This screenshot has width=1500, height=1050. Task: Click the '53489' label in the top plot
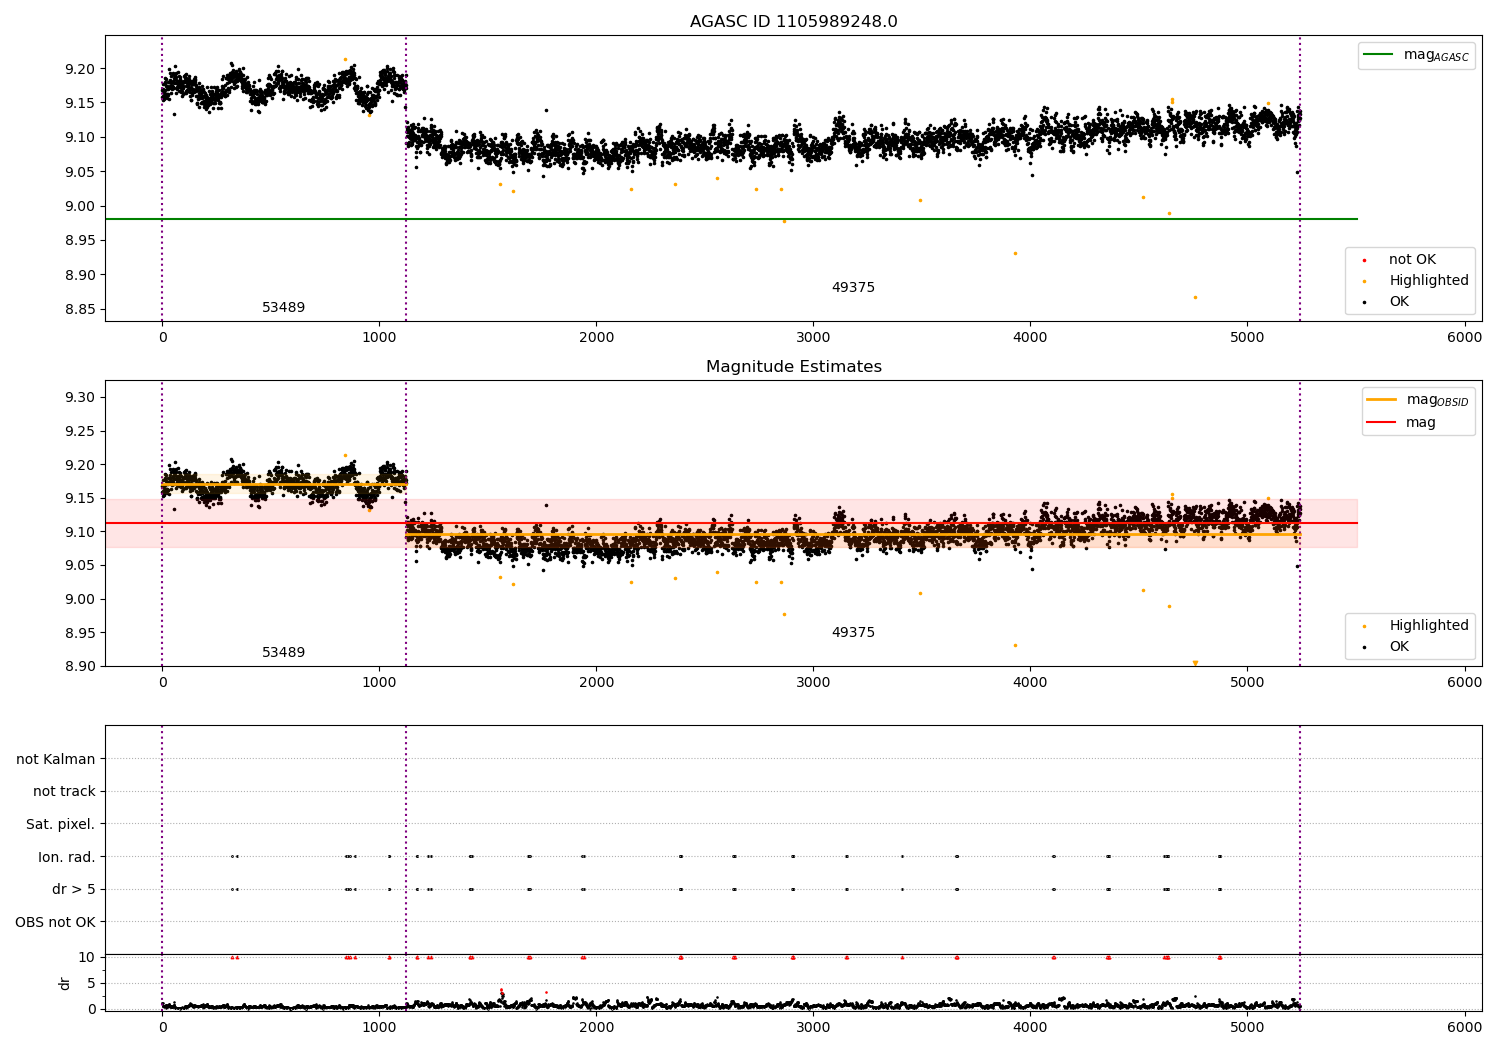[283, 308]
